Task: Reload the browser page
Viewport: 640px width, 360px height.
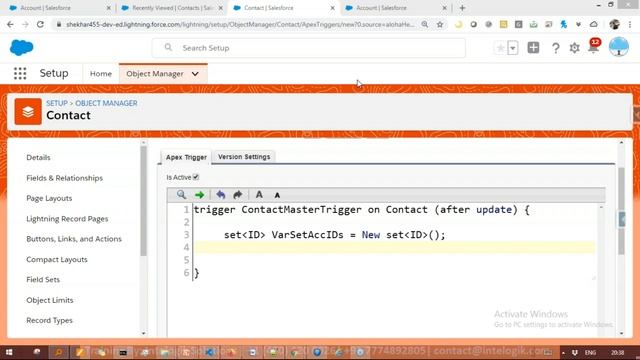Action: click(x=40, y=24)
